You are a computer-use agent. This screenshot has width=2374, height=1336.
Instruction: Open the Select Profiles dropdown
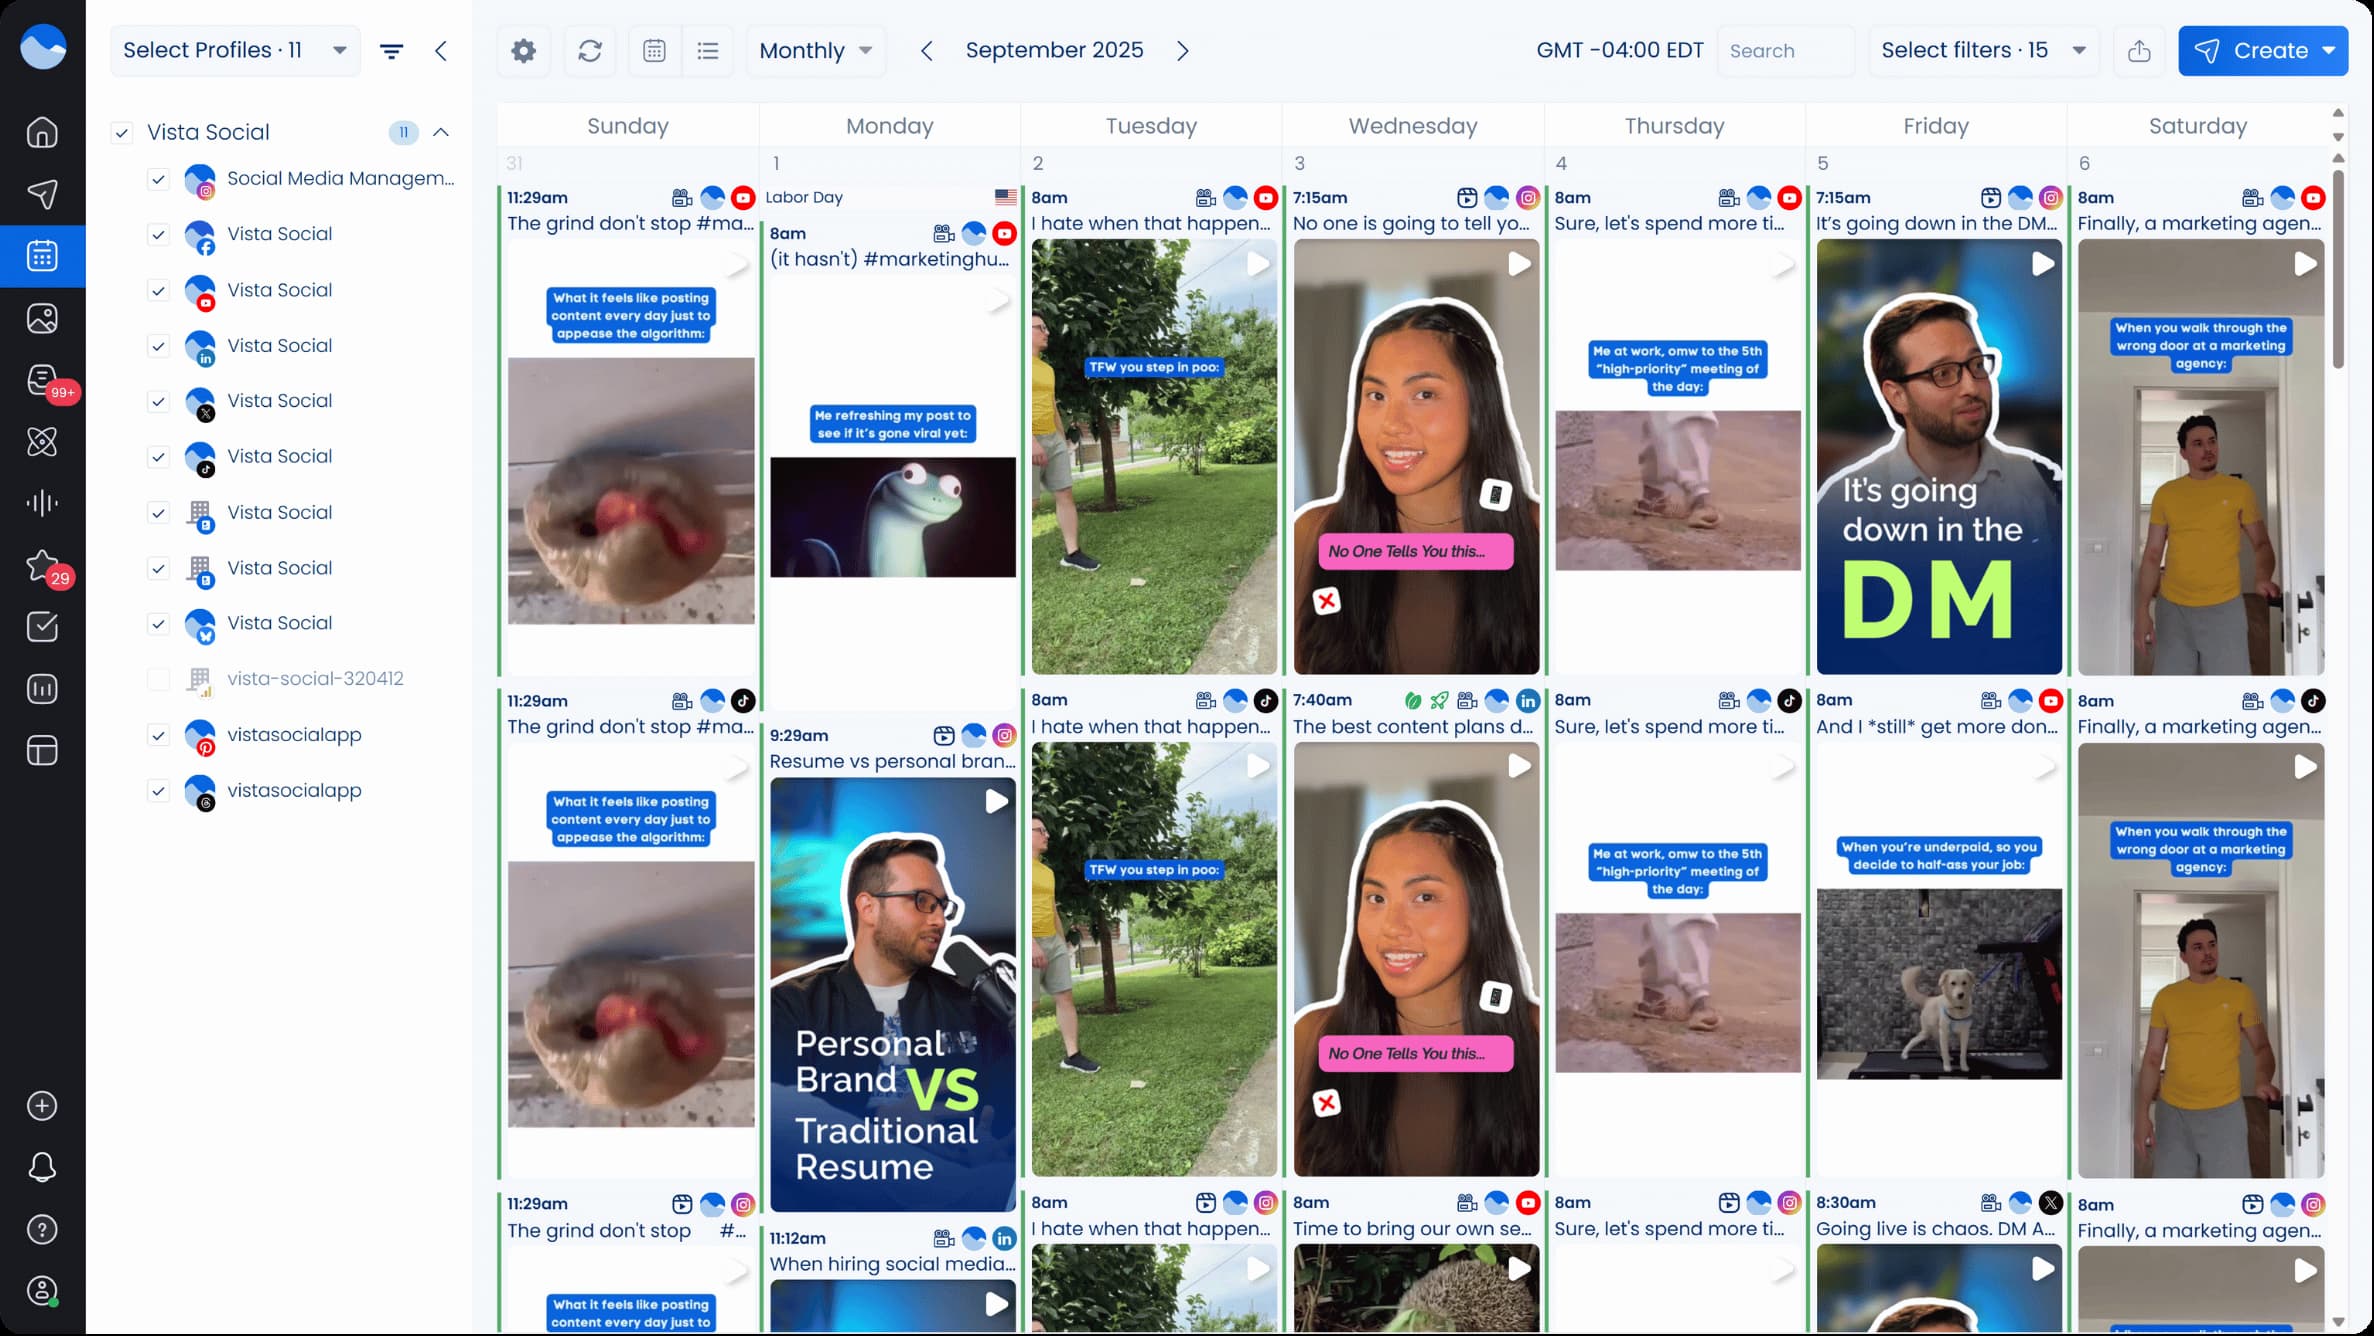point(235,51)
